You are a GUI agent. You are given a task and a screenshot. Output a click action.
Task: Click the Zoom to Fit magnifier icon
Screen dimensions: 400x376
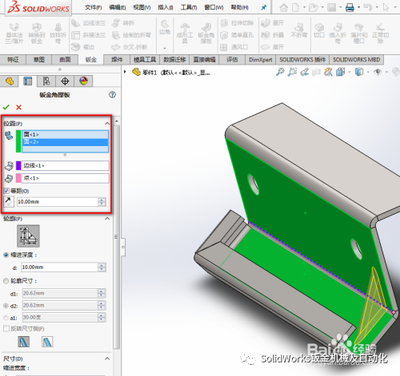[x=280, y=72]
